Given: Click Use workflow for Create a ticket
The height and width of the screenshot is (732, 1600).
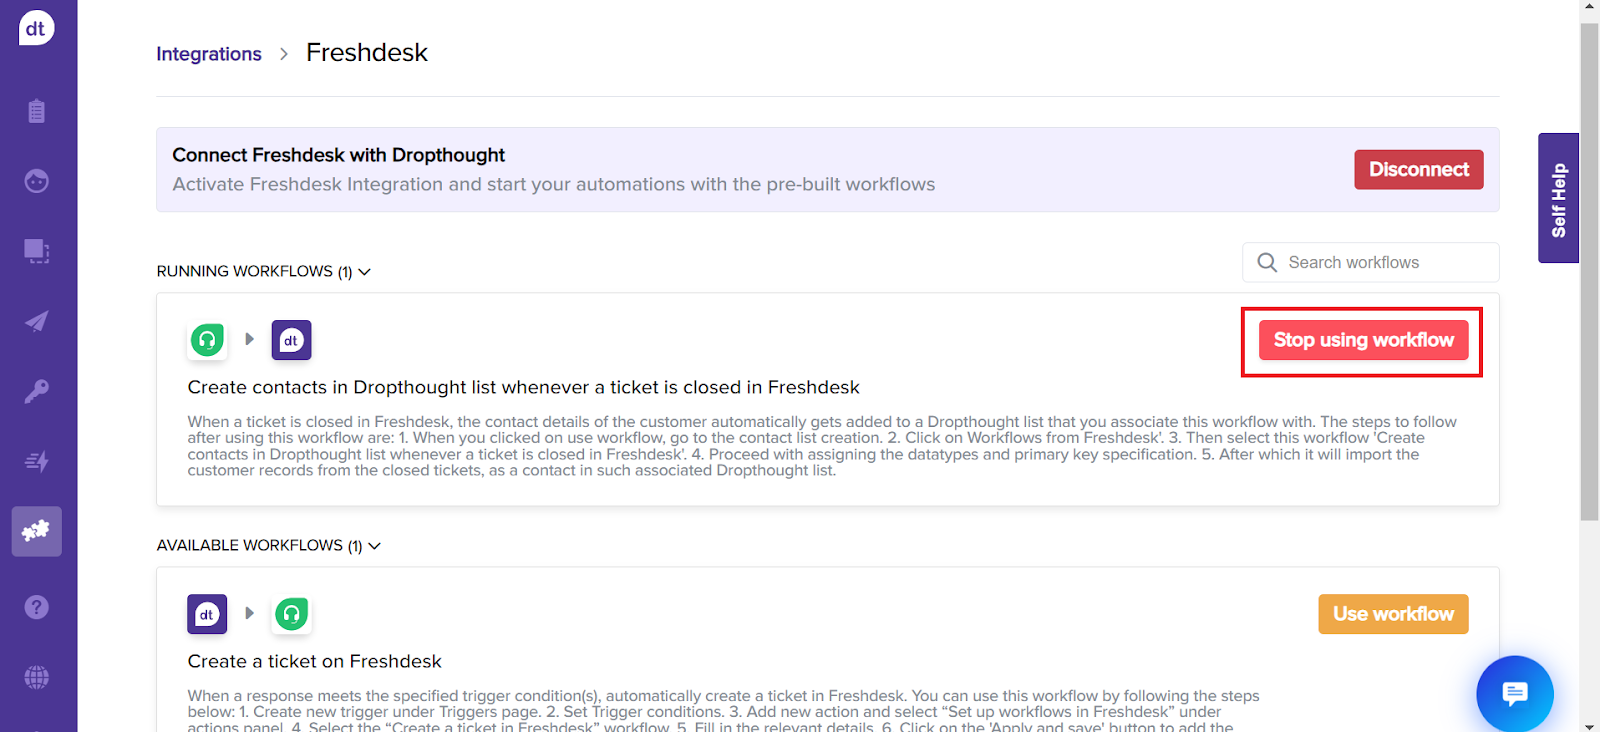Looking at the screenshot, I should [1393, 614].
